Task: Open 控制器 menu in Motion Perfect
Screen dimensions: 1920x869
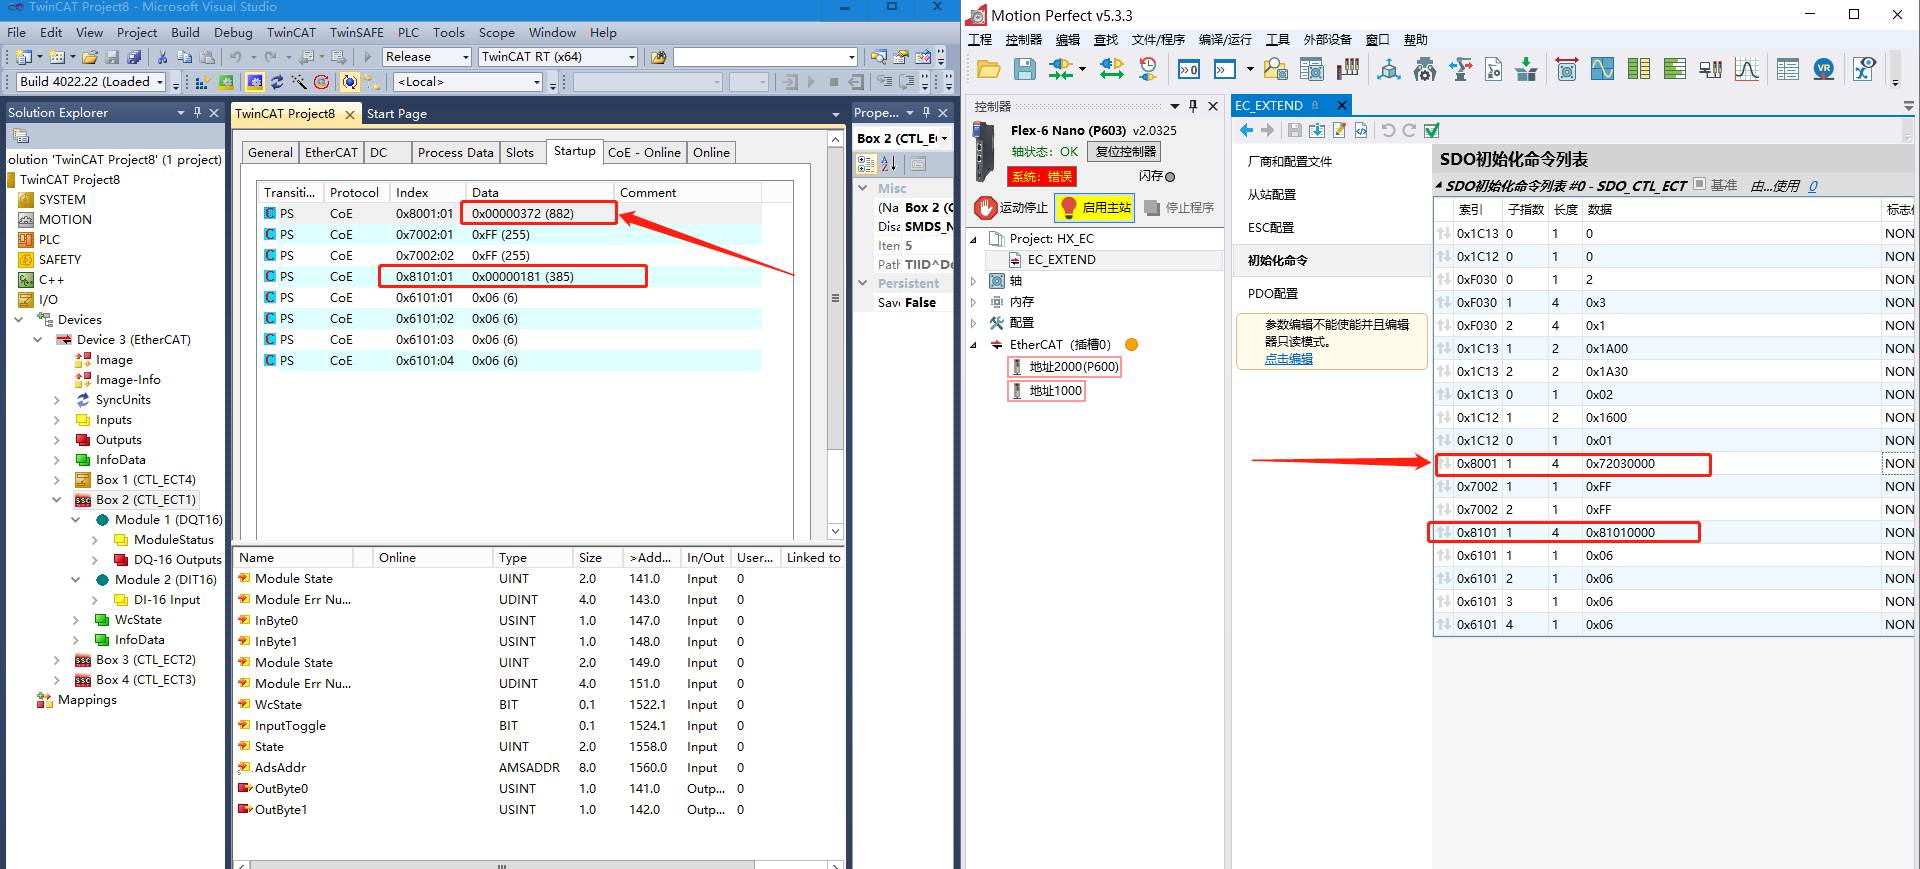Action: pos(1023,40)
